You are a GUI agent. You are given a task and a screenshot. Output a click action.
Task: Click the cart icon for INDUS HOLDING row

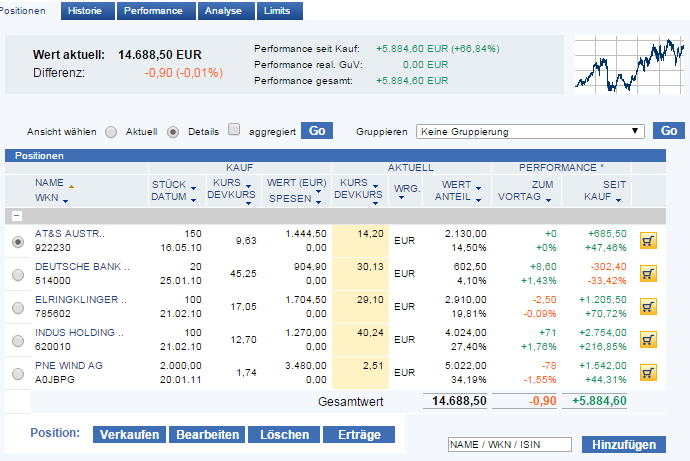pyautogui.click(x=648, y=340)
